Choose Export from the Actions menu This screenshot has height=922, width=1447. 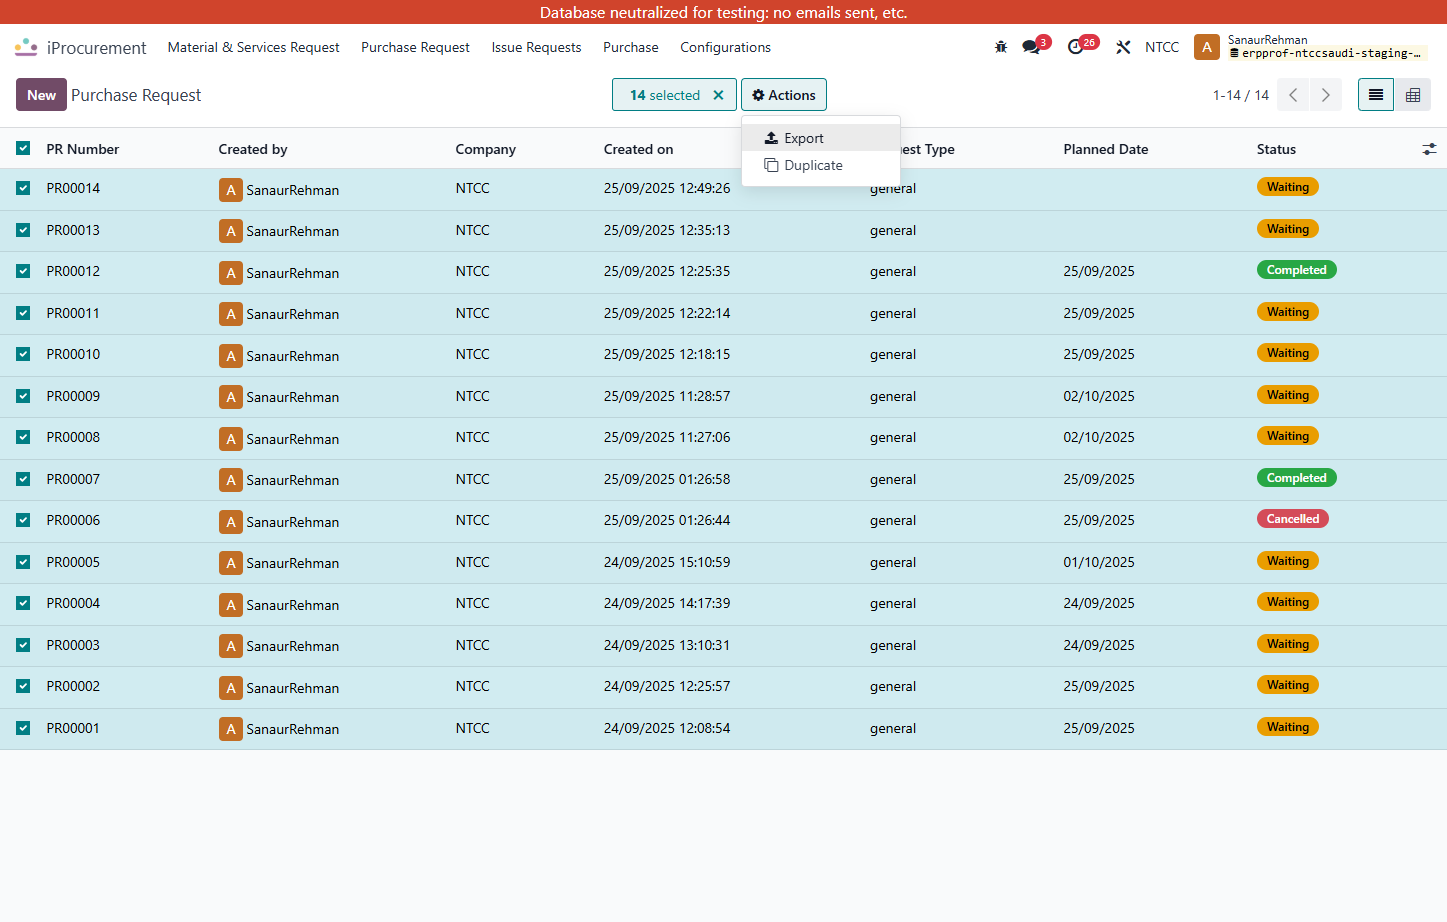[x=821, y=138]
